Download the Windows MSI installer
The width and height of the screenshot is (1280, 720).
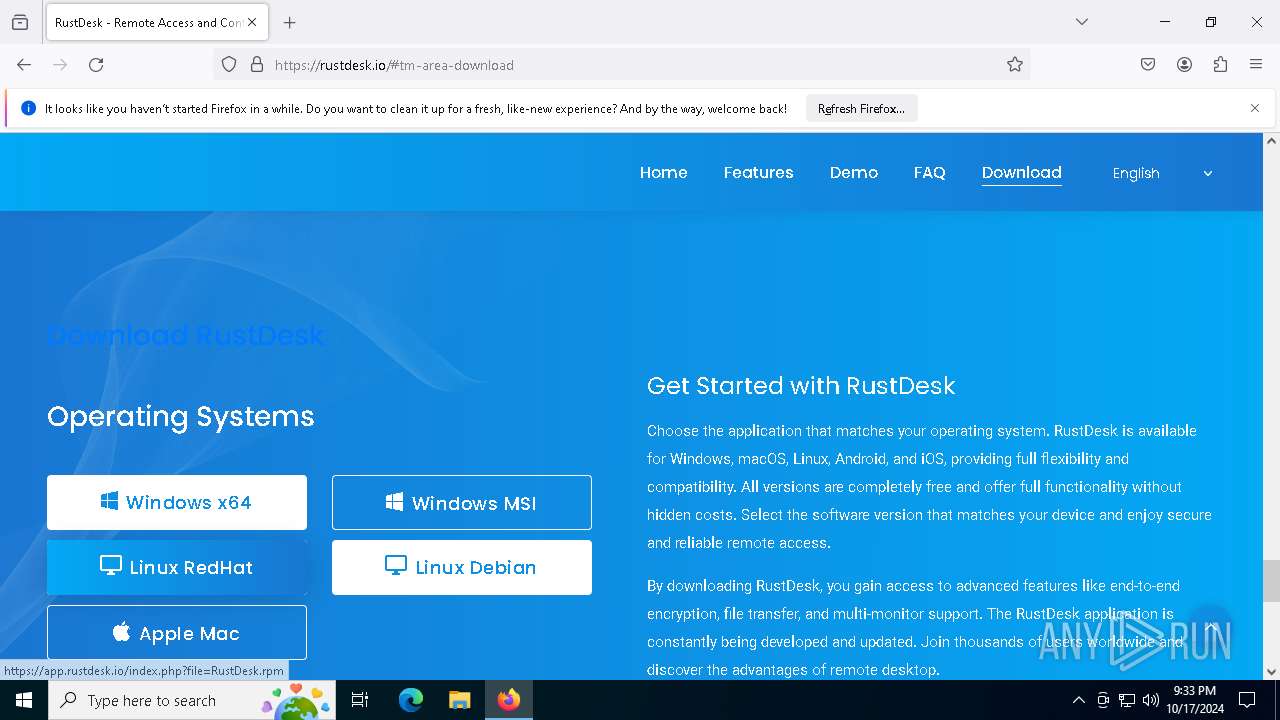462,502
